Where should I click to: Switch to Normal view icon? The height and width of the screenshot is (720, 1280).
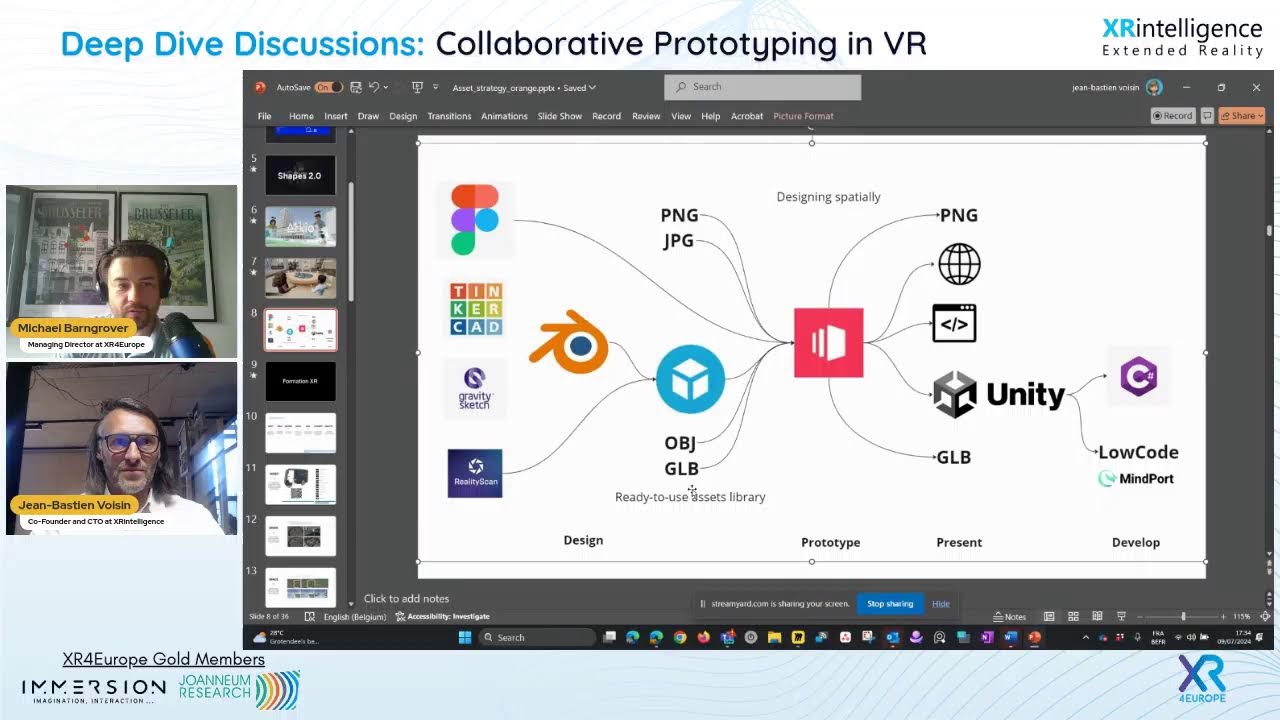tap(1049, 617)
